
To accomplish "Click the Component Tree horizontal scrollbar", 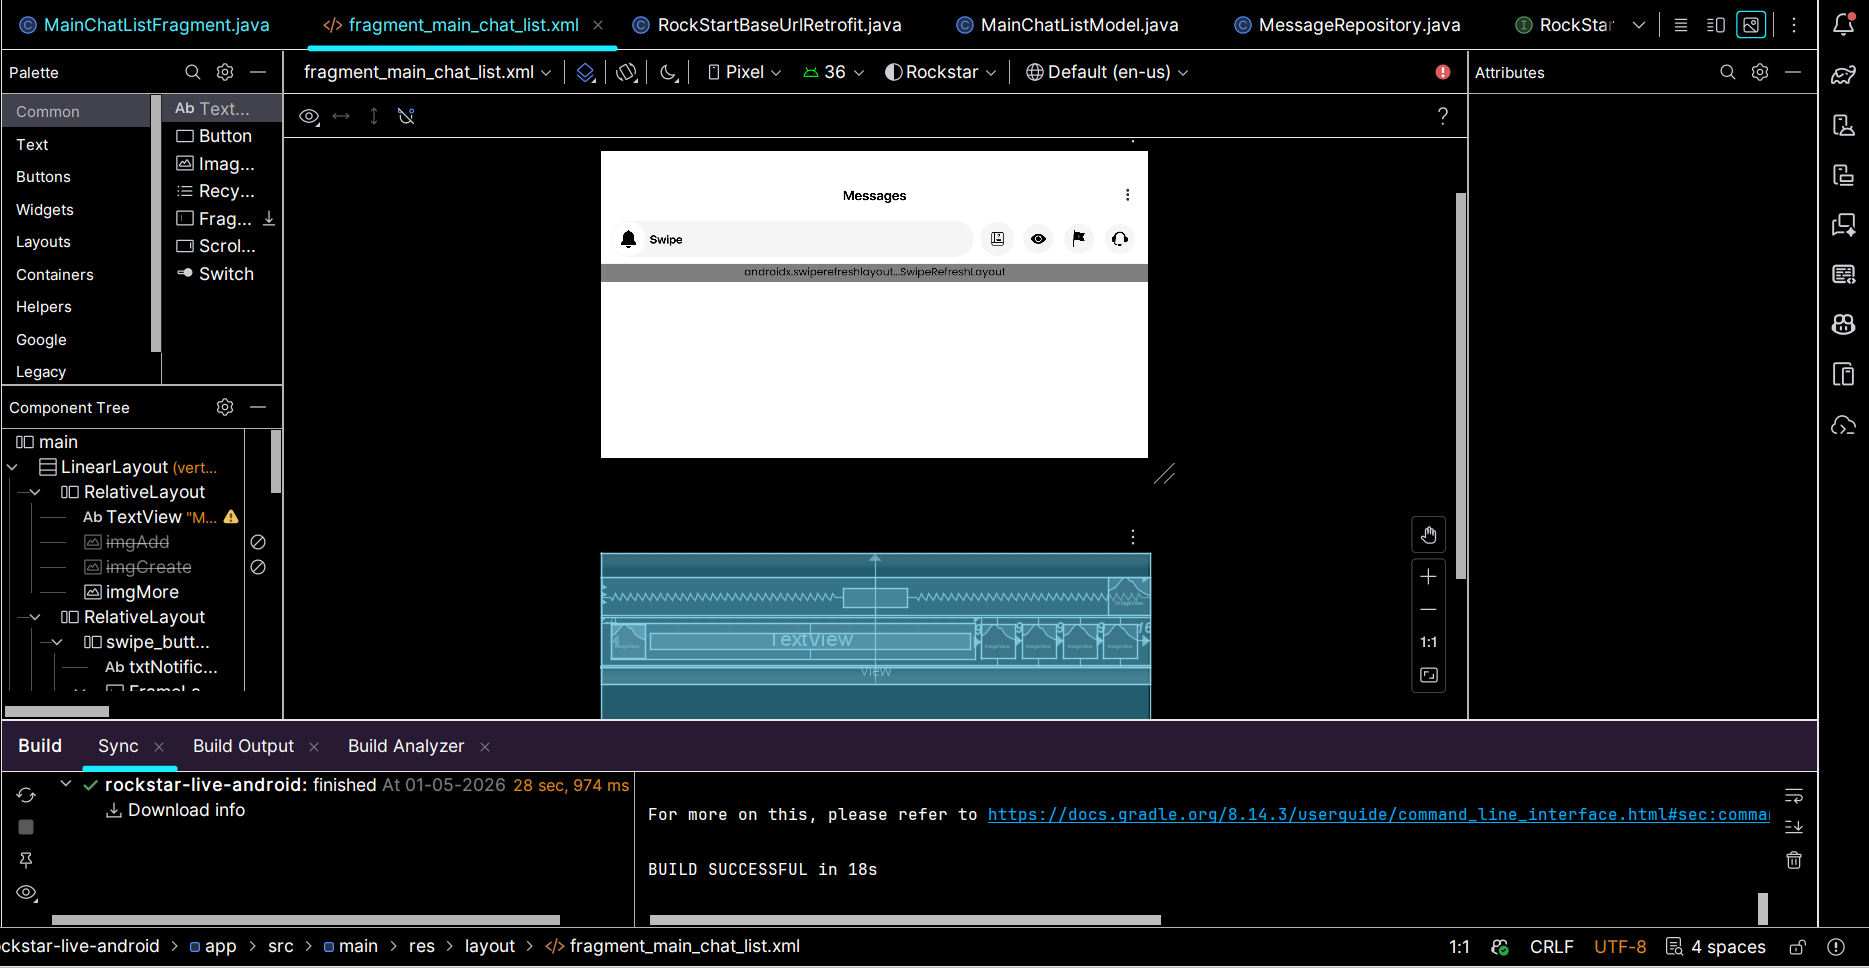I will pyautogui.click(x=57, y=712).
